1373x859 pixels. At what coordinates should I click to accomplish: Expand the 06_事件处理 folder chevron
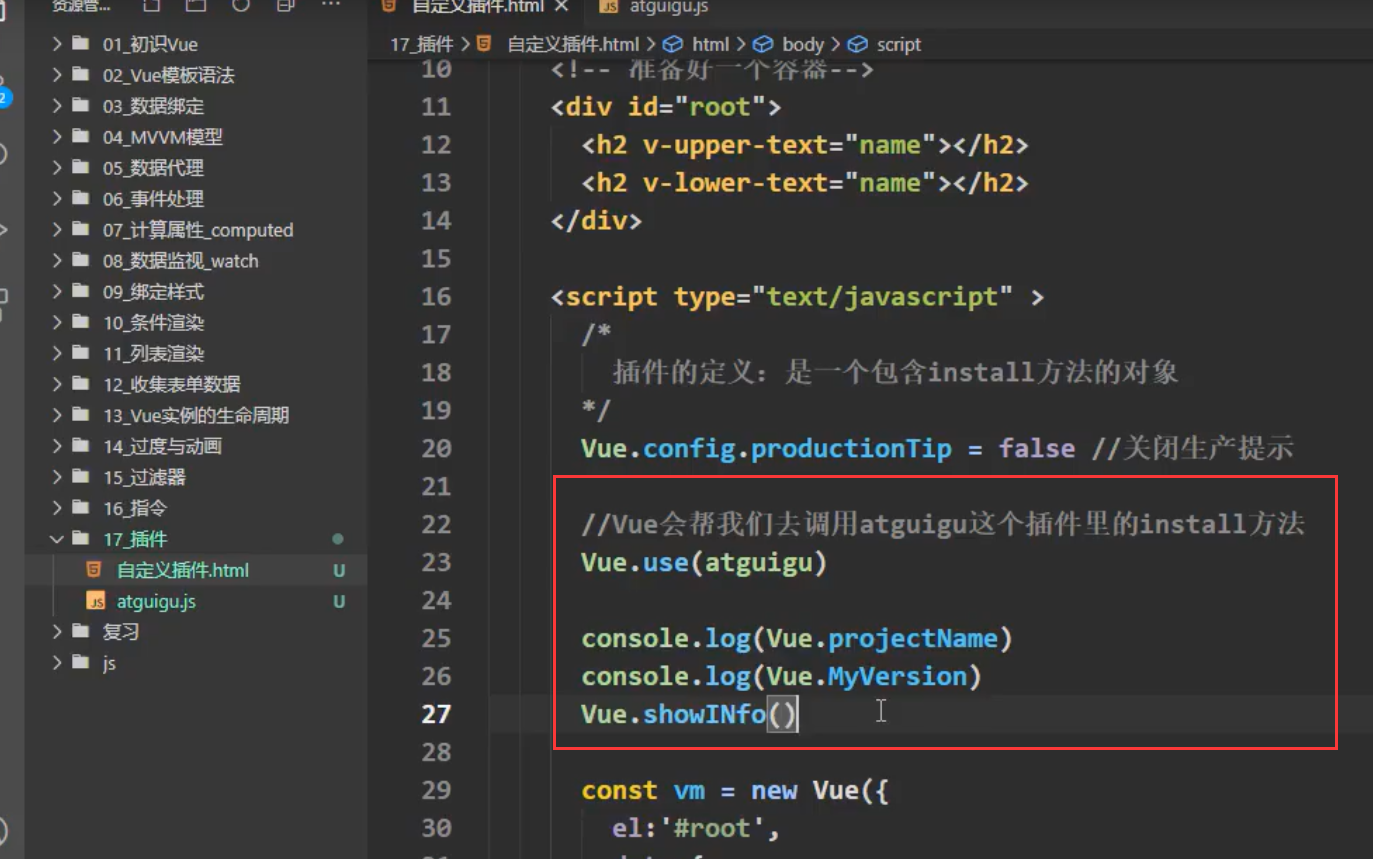[57, 199]
